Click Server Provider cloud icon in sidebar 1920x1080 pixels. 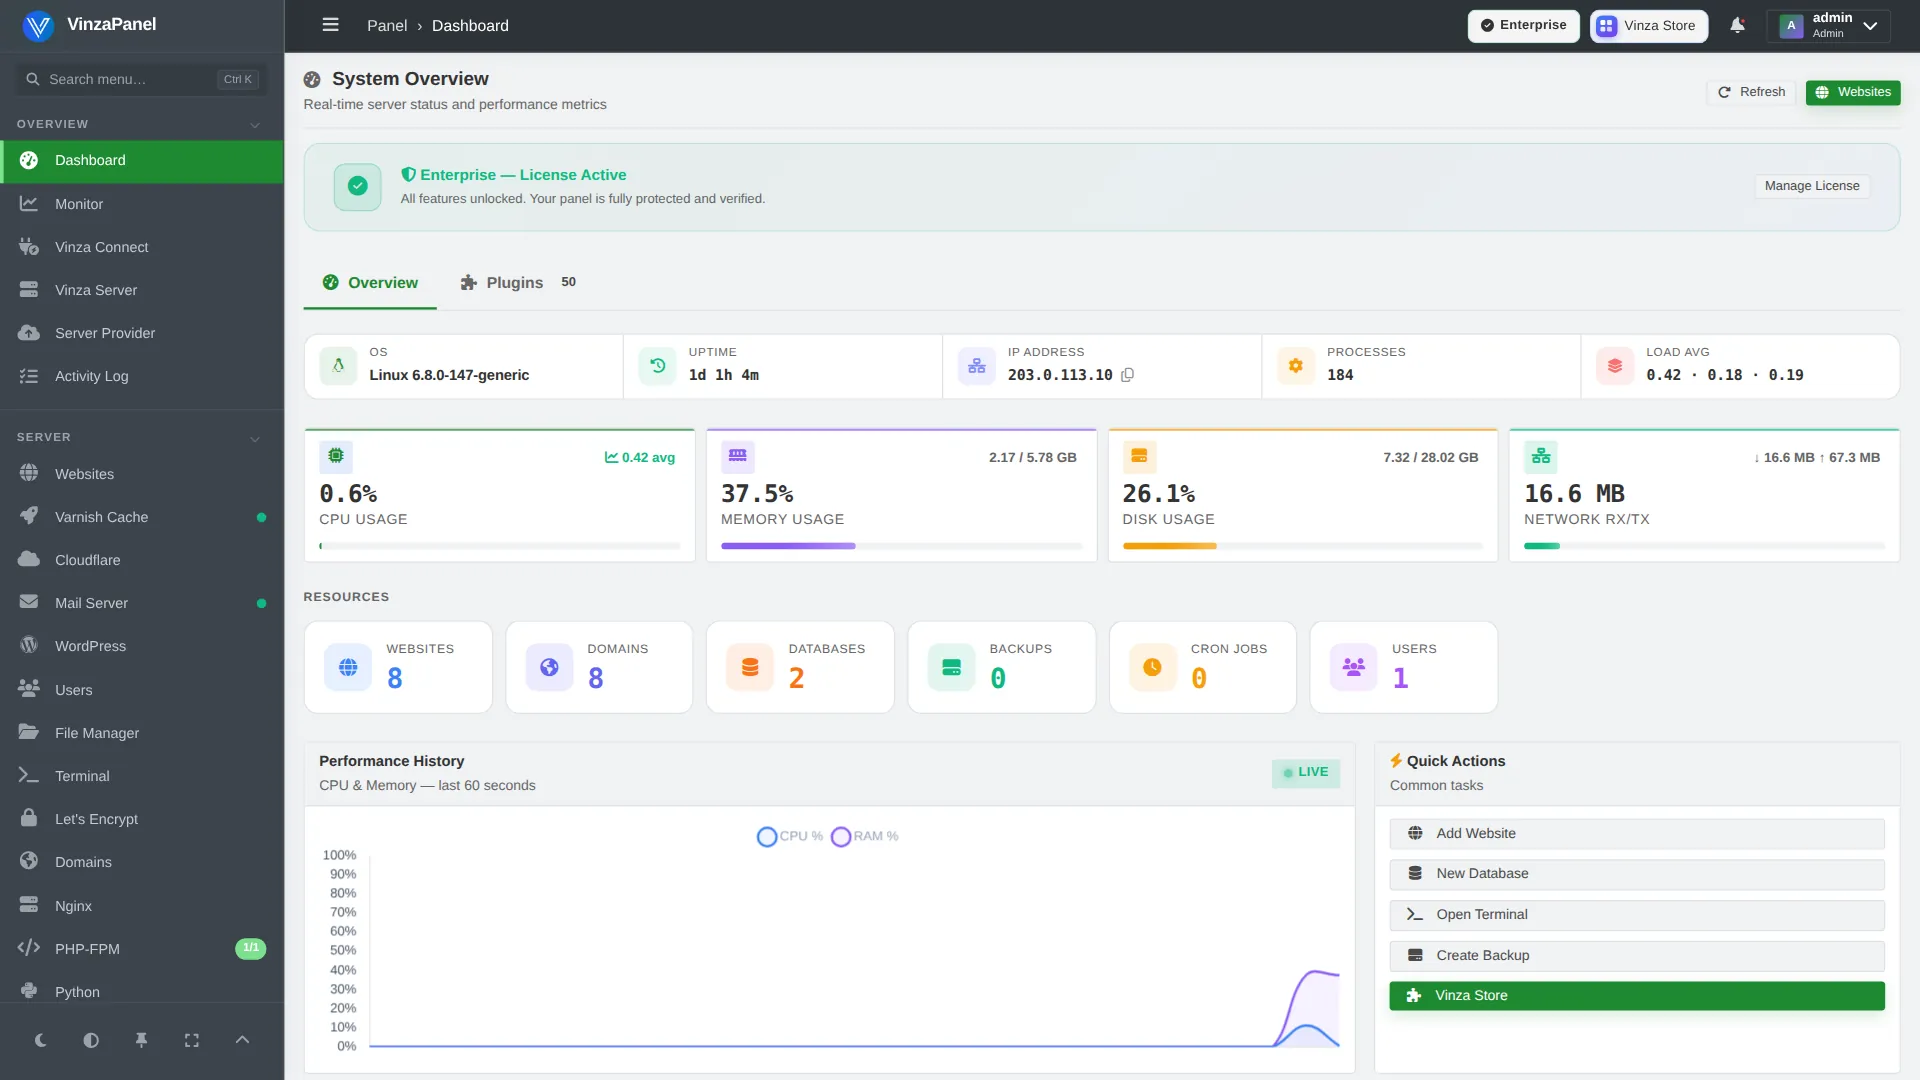tap(29, 333)
